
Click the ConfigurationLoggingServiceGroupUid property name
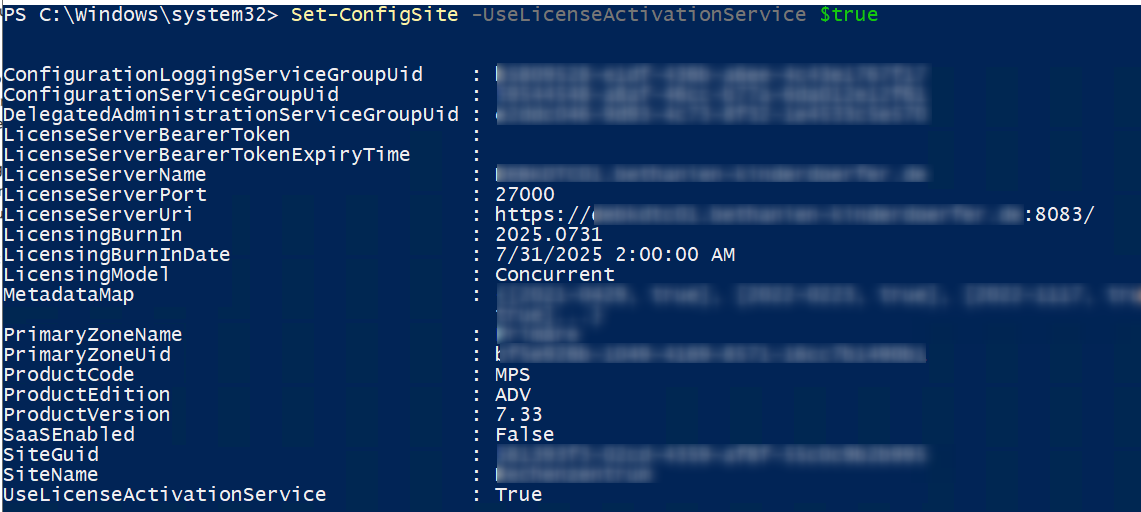[213, 75]
